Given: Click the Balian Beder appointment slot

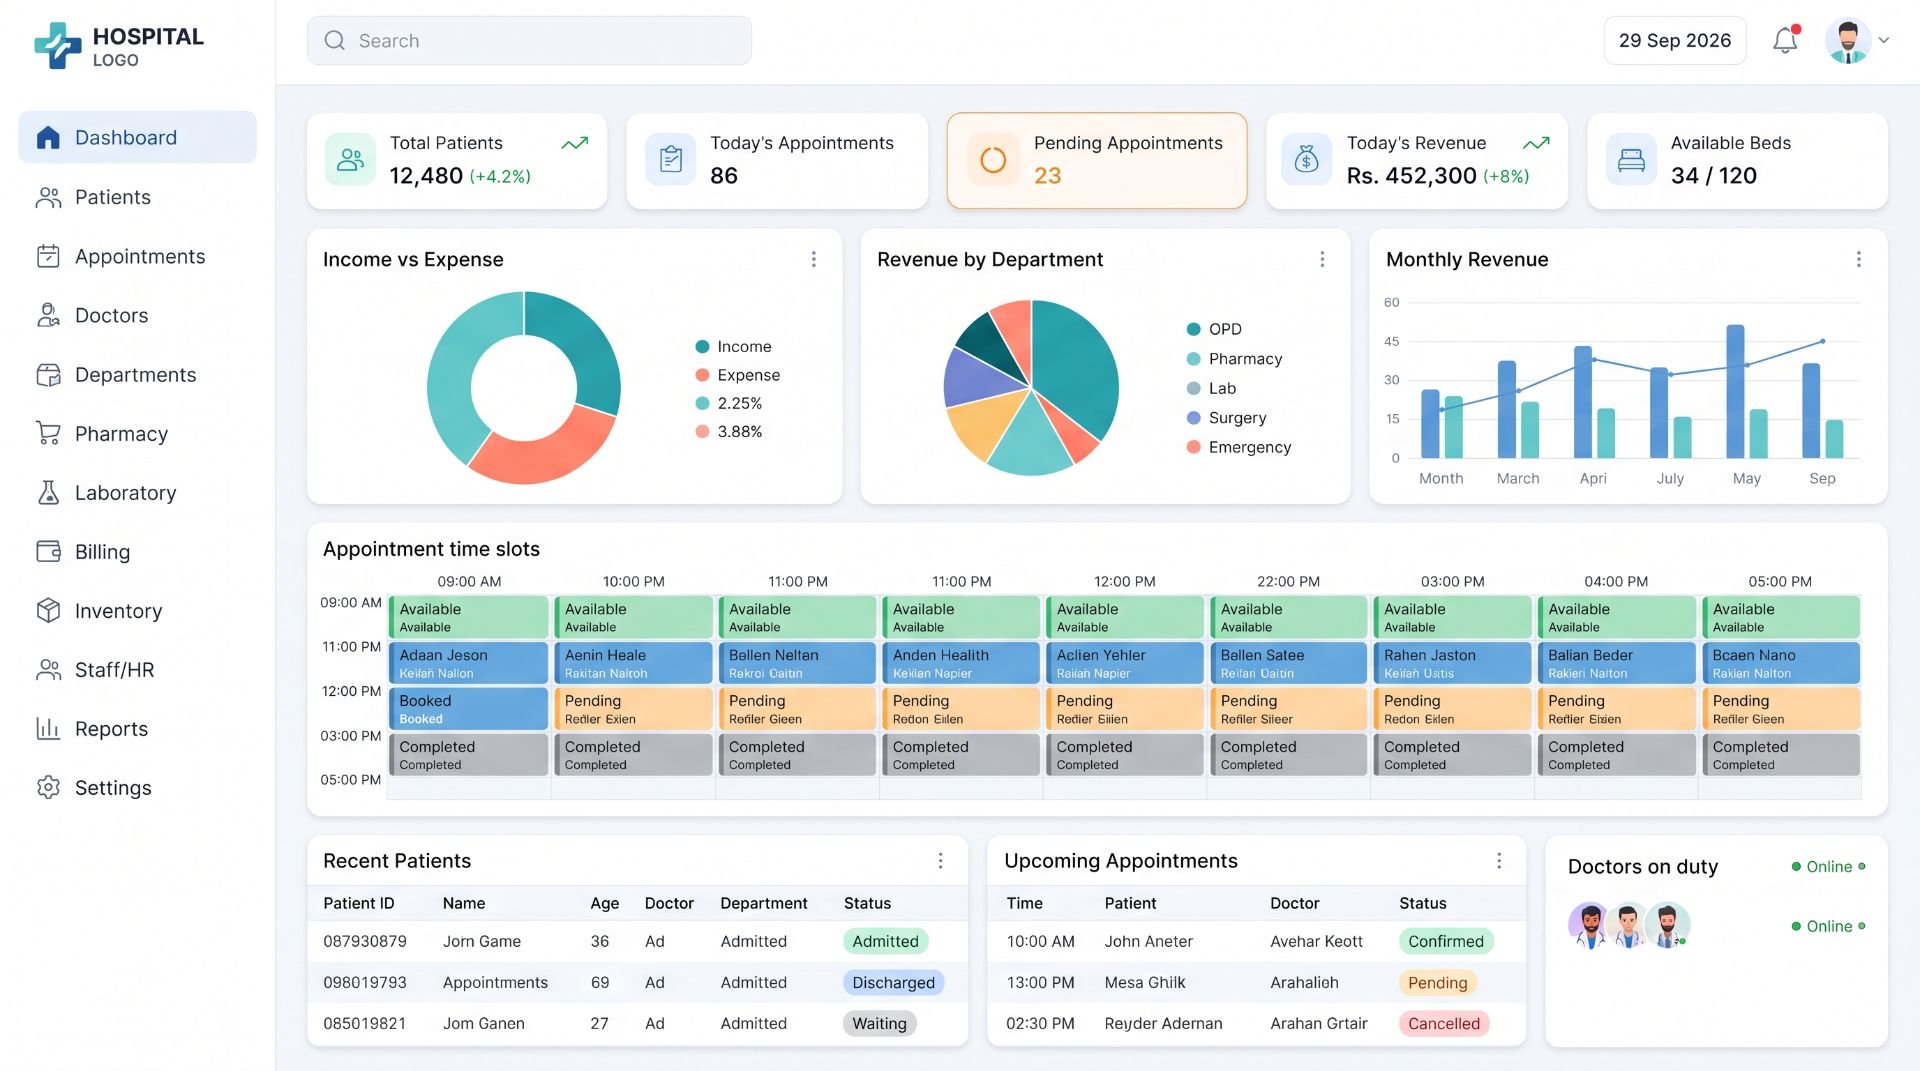Looking at the screenshot, I should point(1616,663).
